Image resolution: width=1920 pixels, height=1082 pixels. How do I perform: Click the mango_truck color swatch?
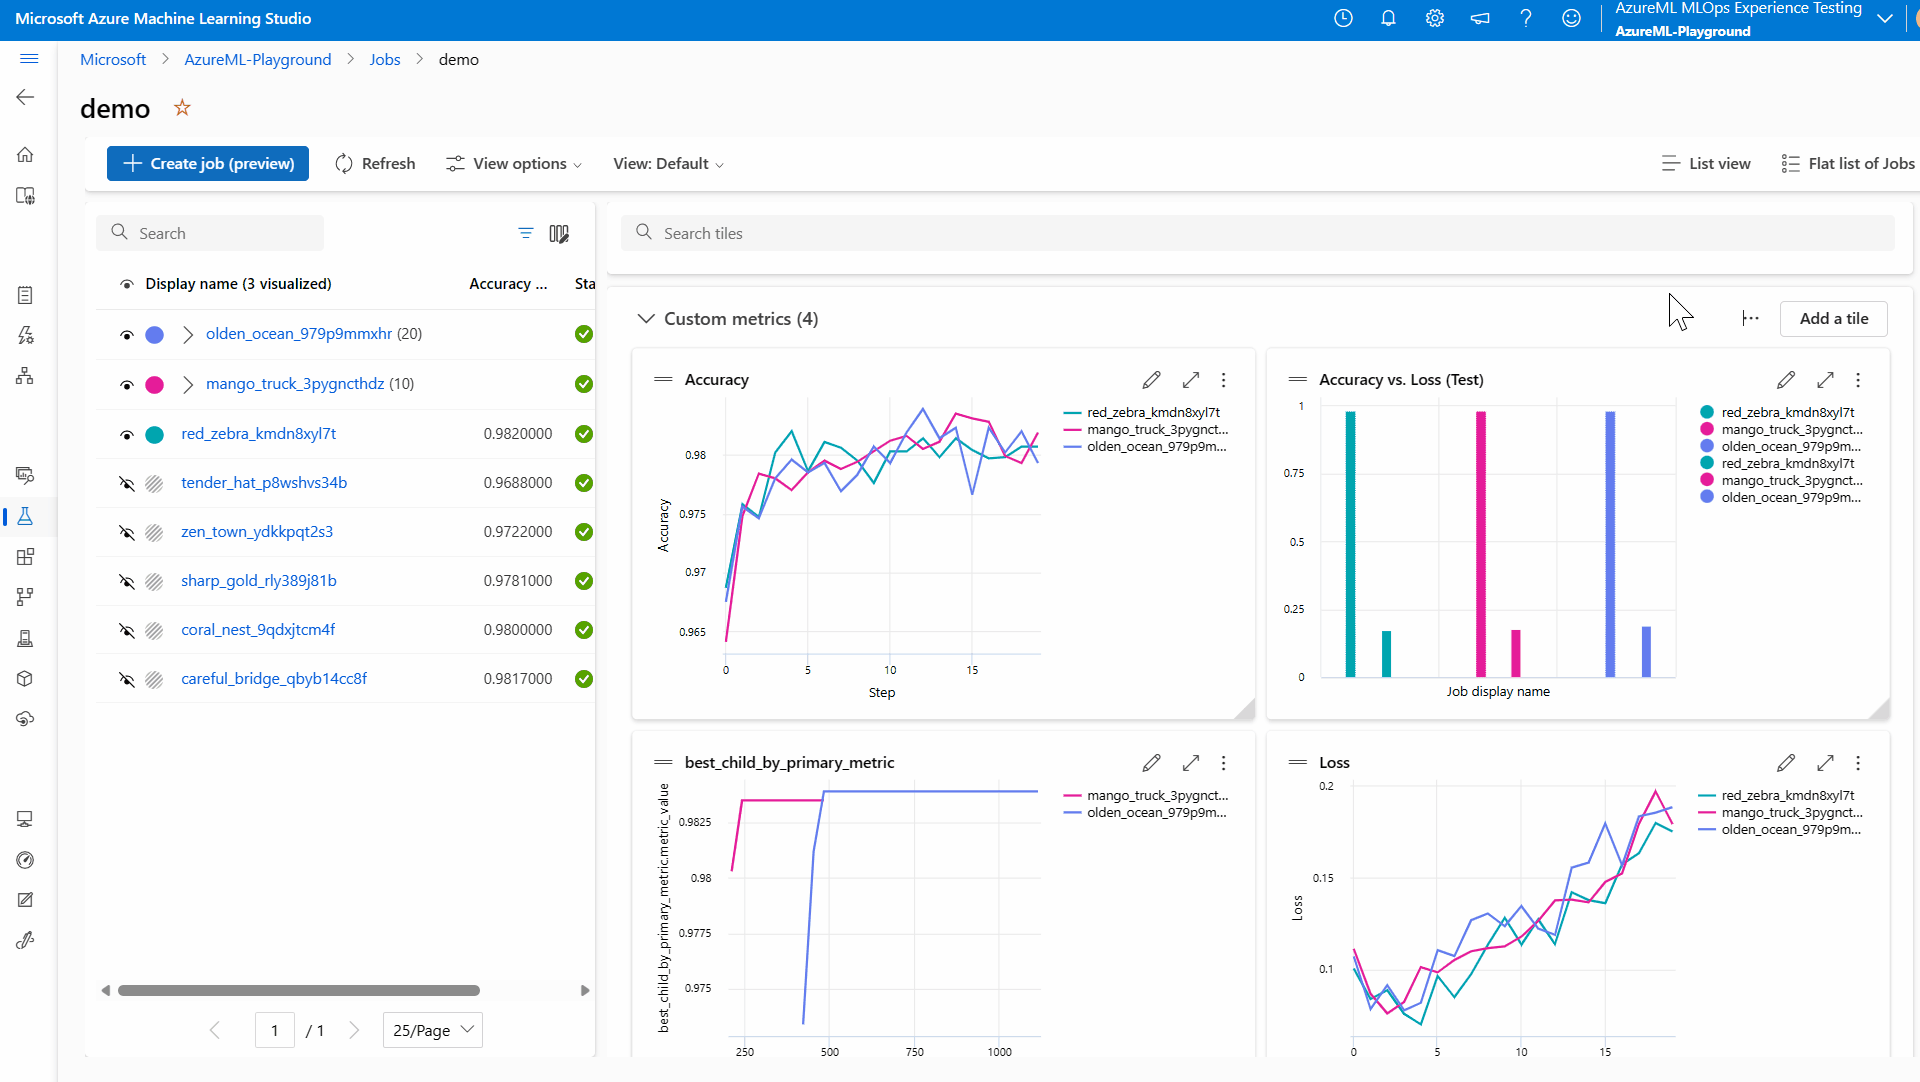click(x=154, y=384)
